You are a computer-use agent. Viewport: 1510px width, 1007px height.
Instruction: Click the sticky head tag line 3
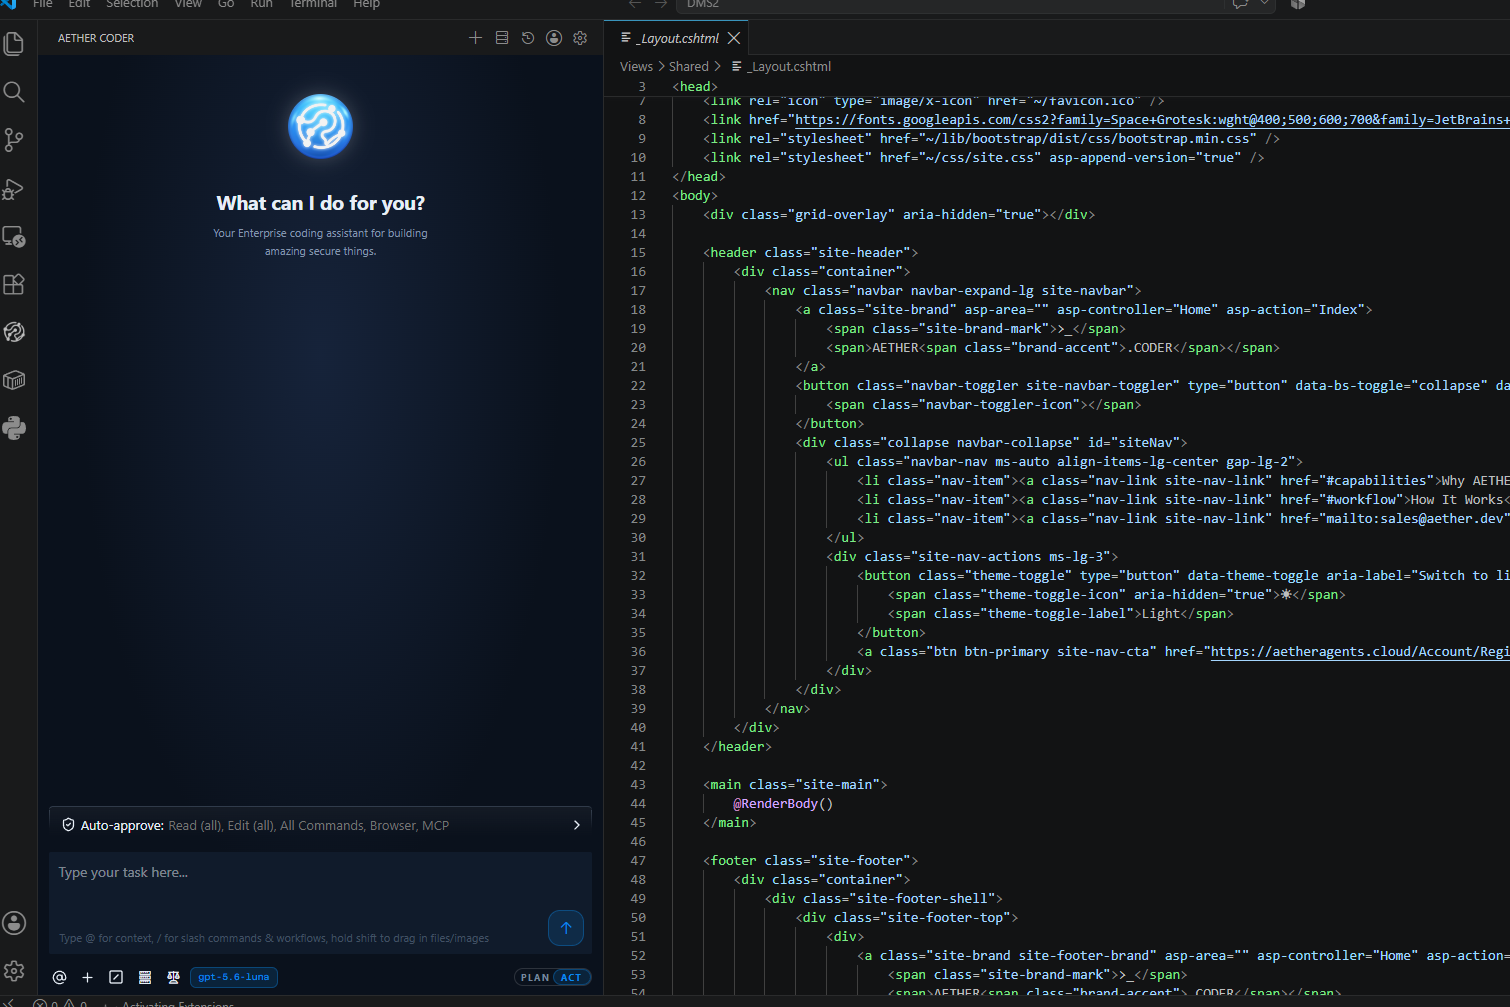[696, 87]
